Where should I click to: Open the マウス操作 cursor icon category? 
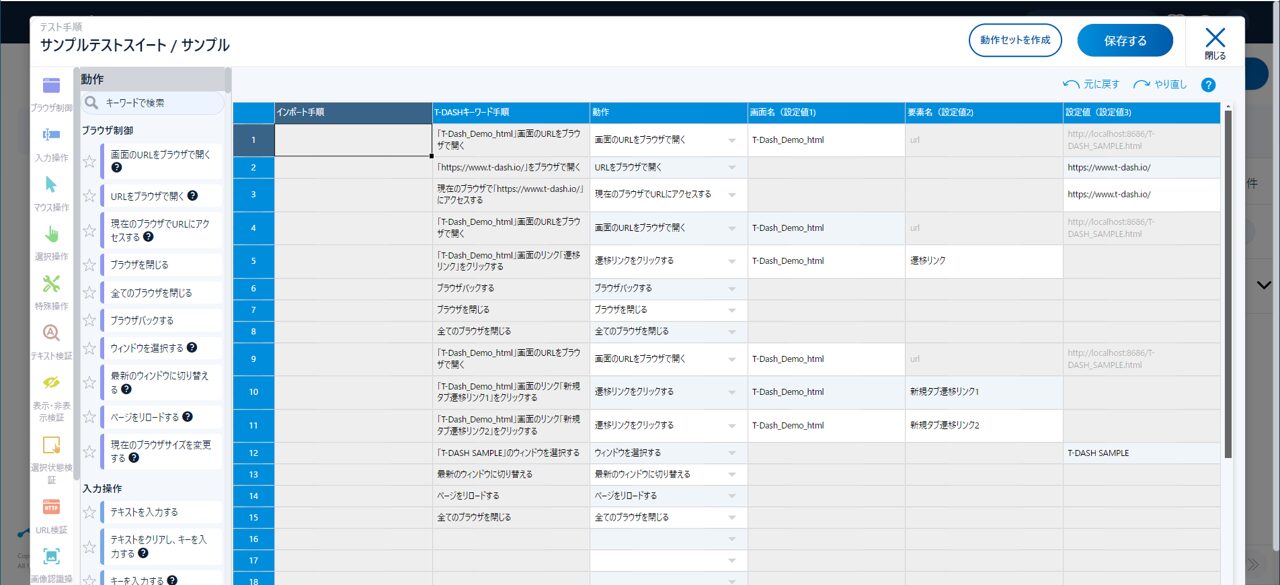tap(51, 184)
